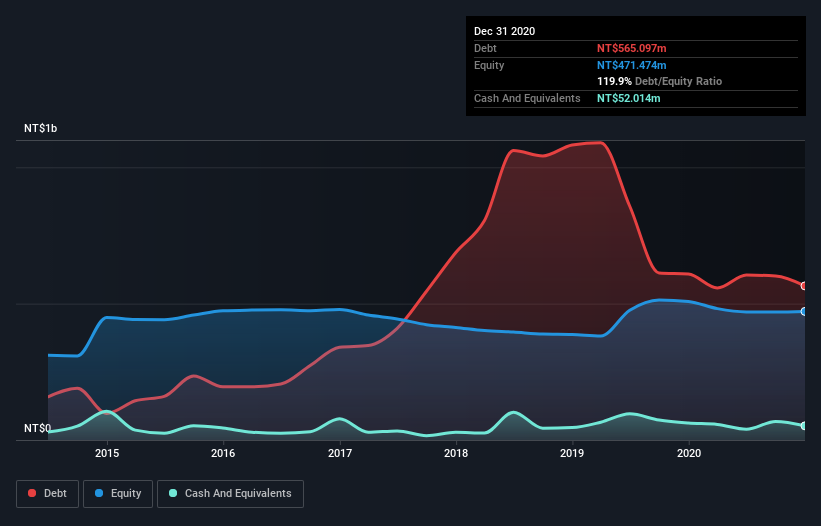Toggle the Cash And Equivalents legend button
The height and width of the screenshot is (526, 821).
(230, 494)
